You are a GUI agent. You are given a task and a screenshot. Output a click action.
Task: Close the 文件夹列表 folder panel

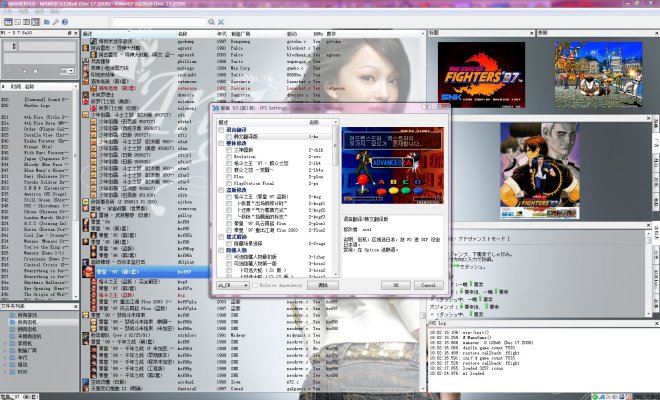coord(76,307)
